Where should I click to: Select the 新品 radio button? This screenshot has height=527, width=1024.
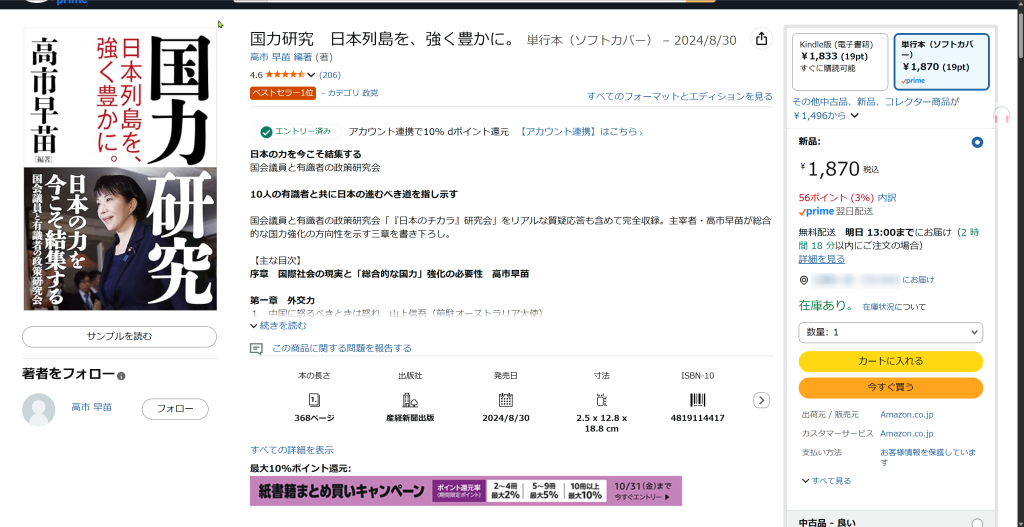point(976,142)
